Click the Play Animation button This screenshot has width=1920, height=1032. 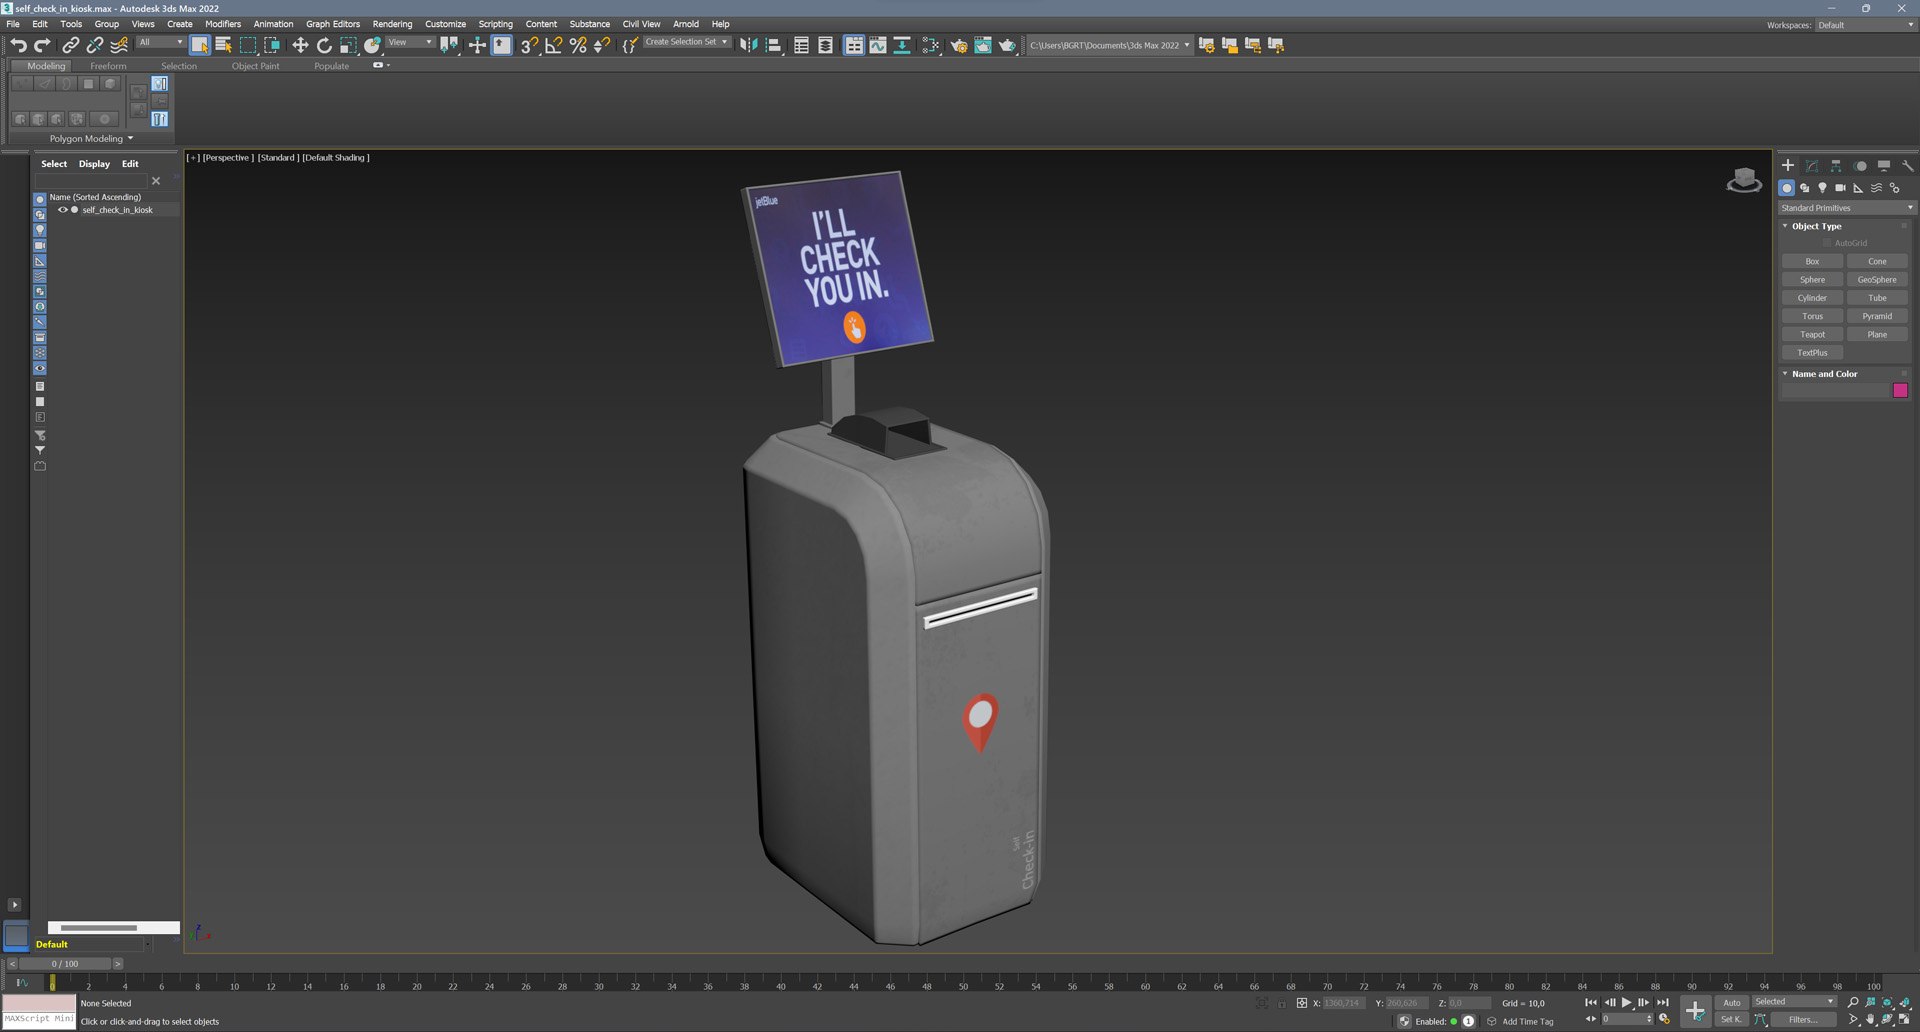coord(1626,1002)
